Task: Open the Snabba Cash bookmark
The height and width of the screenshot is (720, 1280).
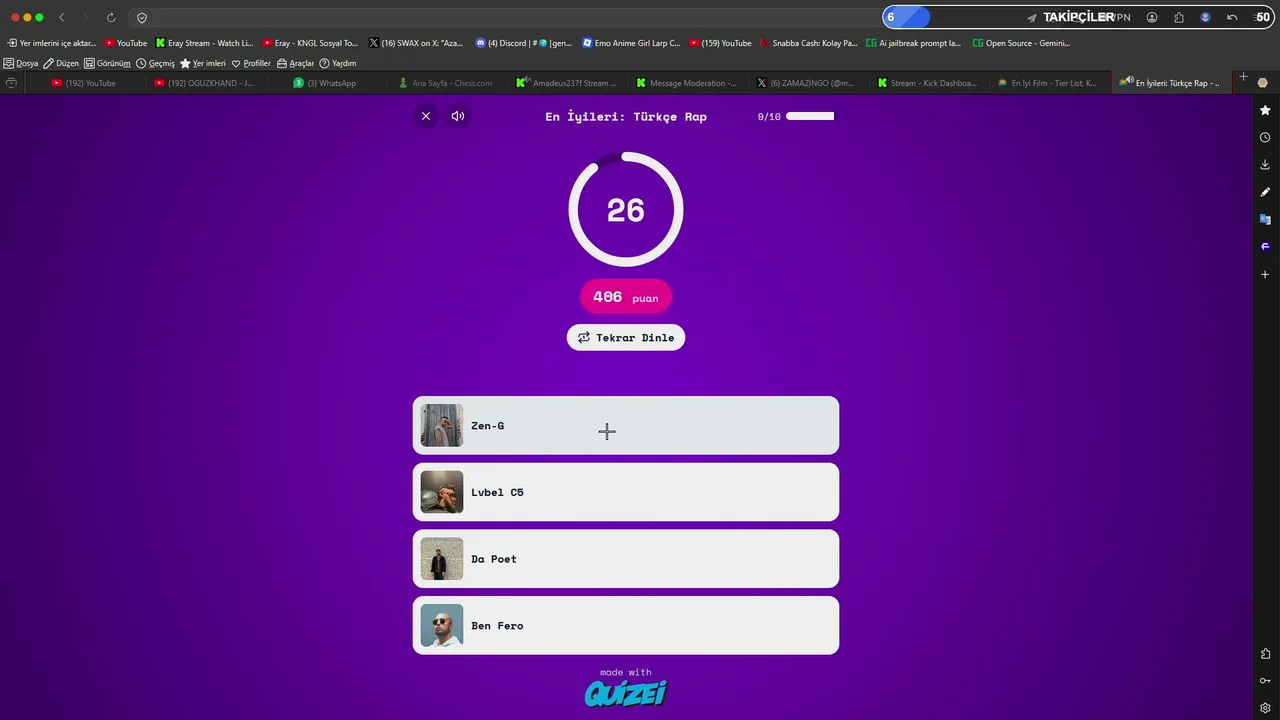Action: tap(809, 43)
